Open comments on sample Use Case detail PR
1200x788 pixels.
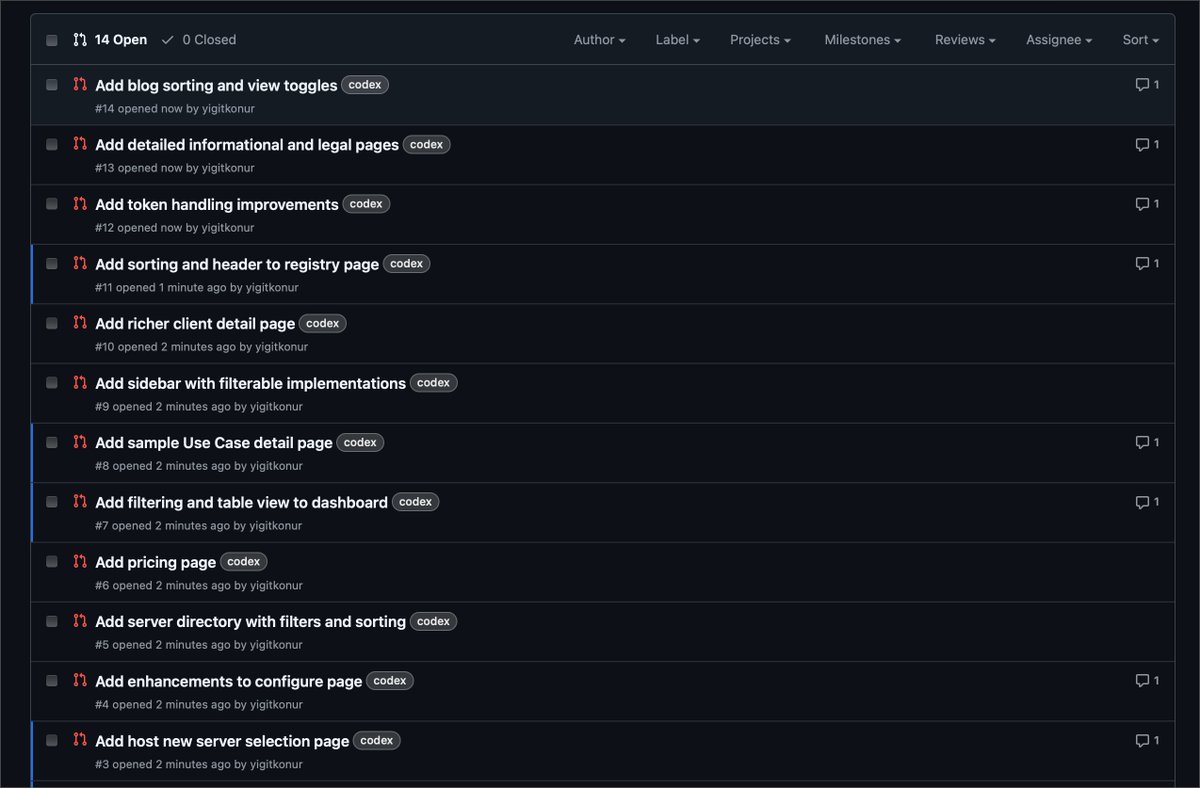[x=1147, y=442]
